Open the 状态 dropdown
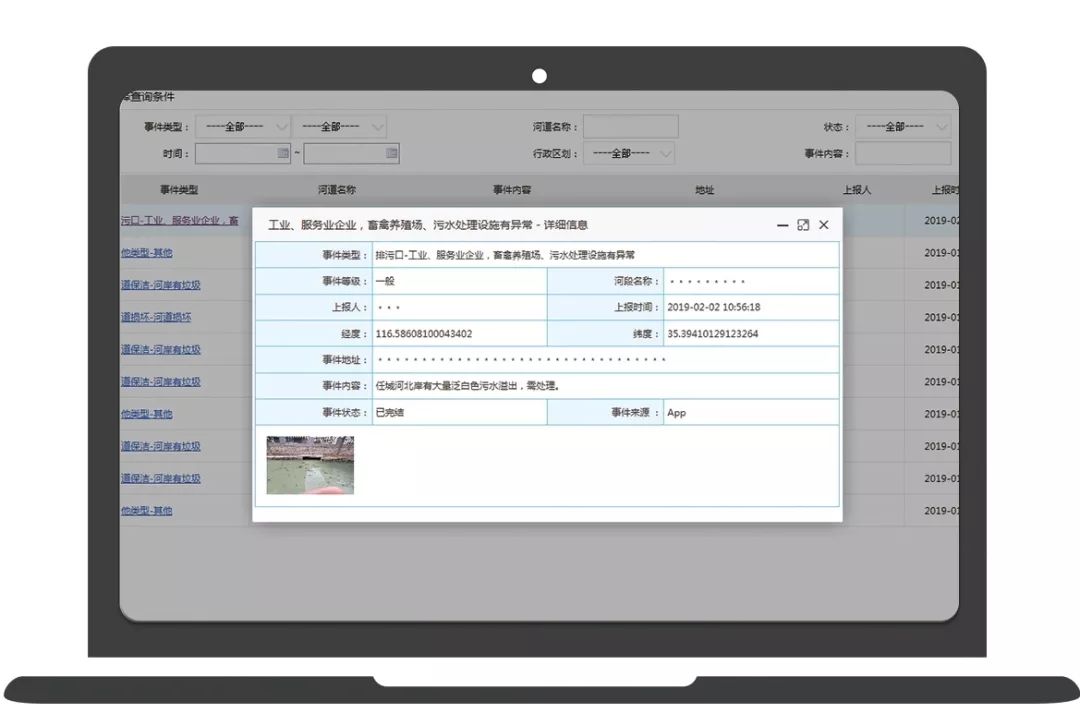The image size is (1080, 725). tap(903, 127)
